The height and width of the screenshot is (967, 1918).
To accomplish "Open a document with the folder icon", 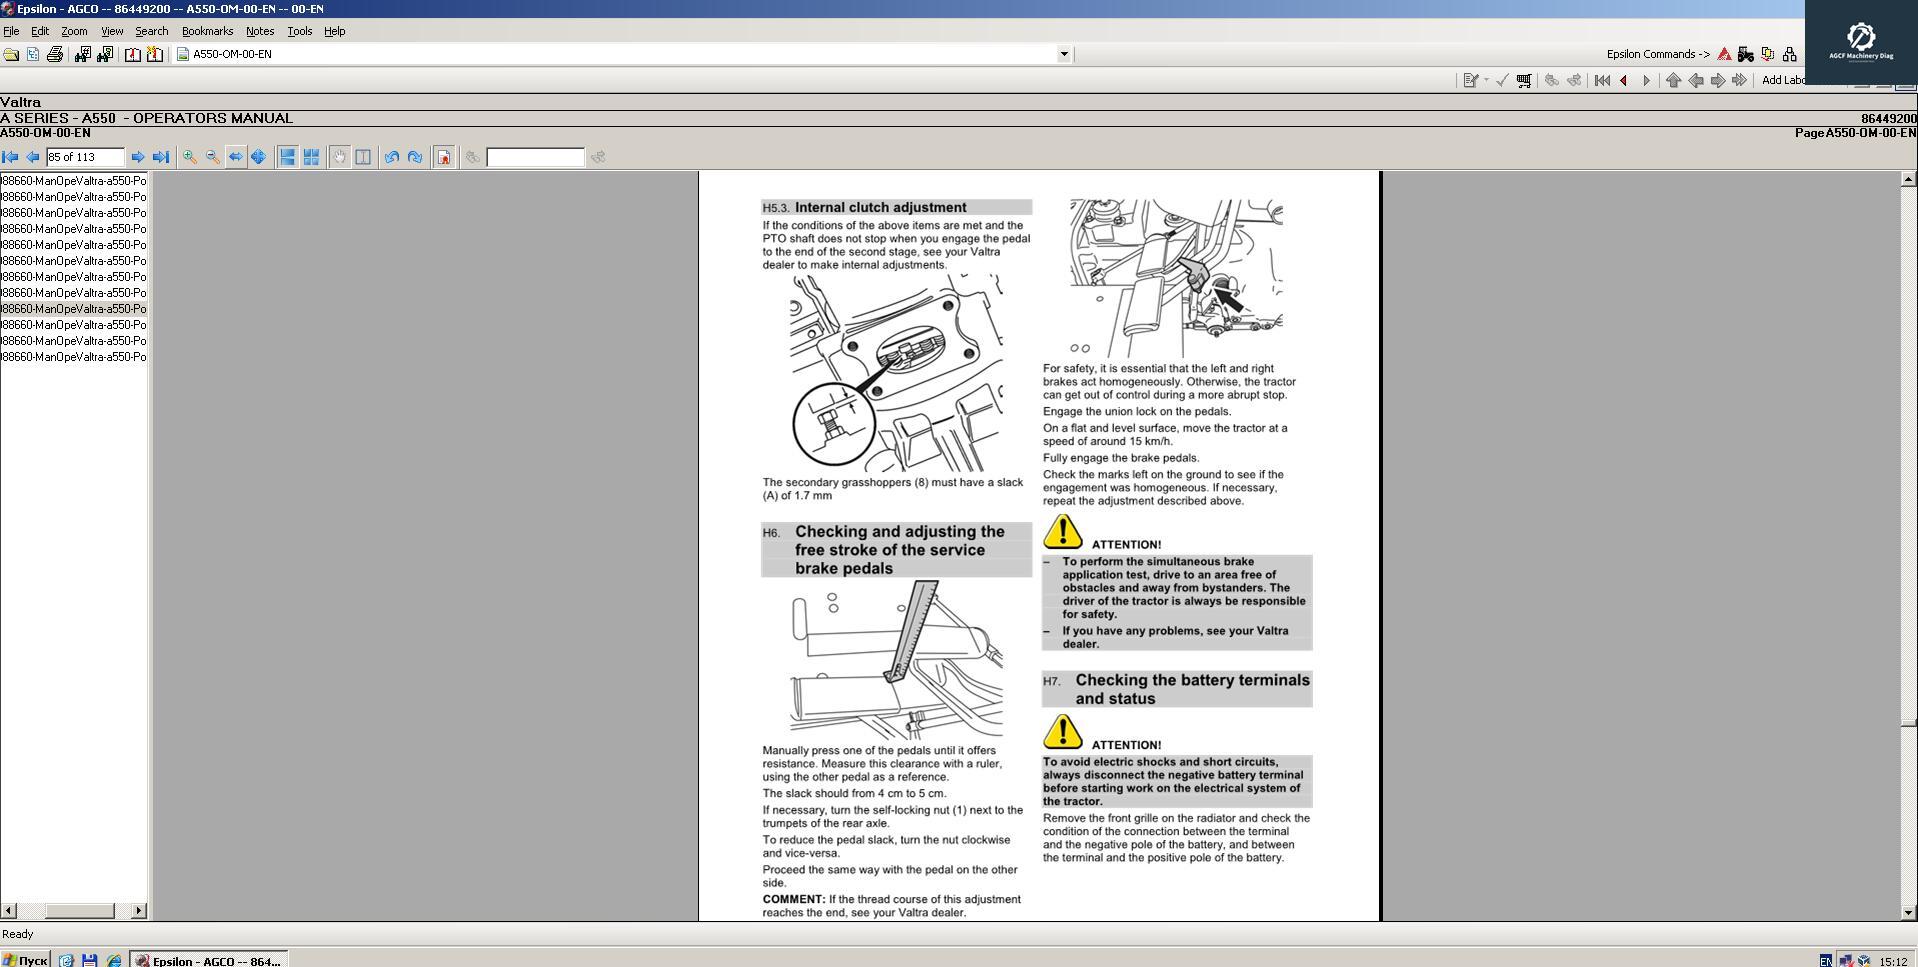I will 12,54.
